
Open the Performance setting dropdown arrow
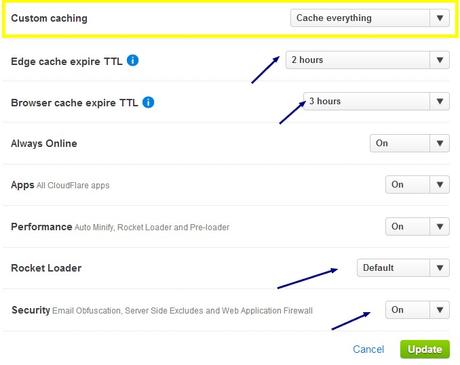point(440,227)
